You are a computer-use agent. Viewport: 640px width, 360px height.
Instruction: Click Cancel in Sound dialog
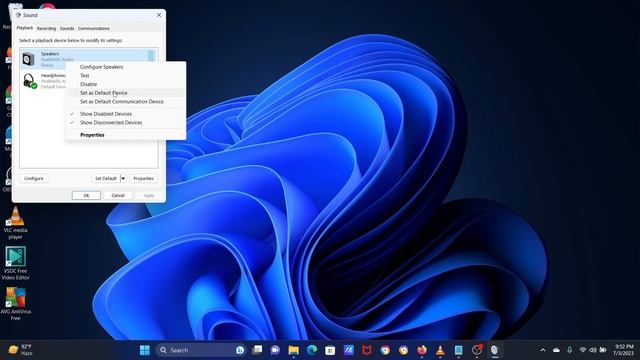(118, 196)
